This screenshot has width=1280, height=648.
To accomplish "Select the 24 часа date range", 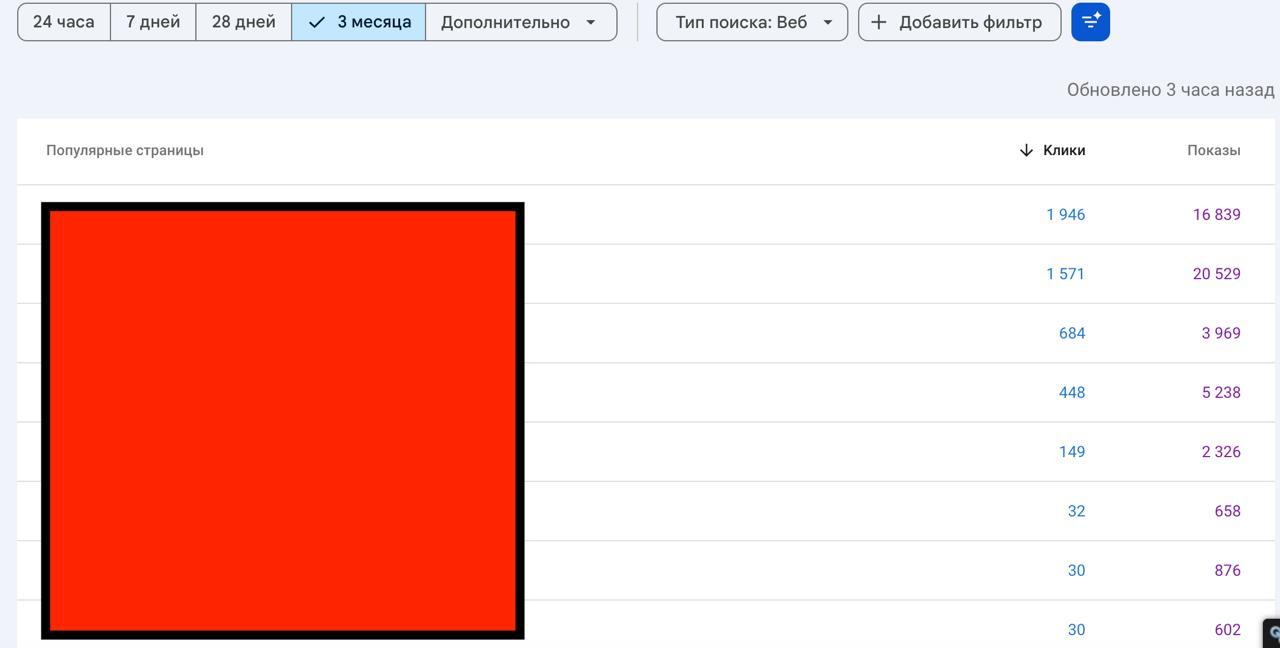I will pyautogui.click(x=64, y=22).
